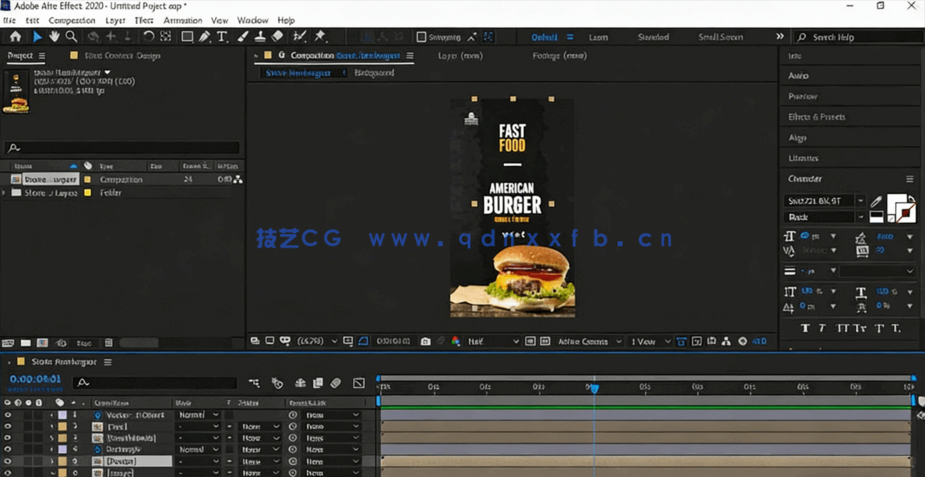The width and height of the screenshot is (925, 477).
Task: Select the Rotation tool
Action: (148, 37)
